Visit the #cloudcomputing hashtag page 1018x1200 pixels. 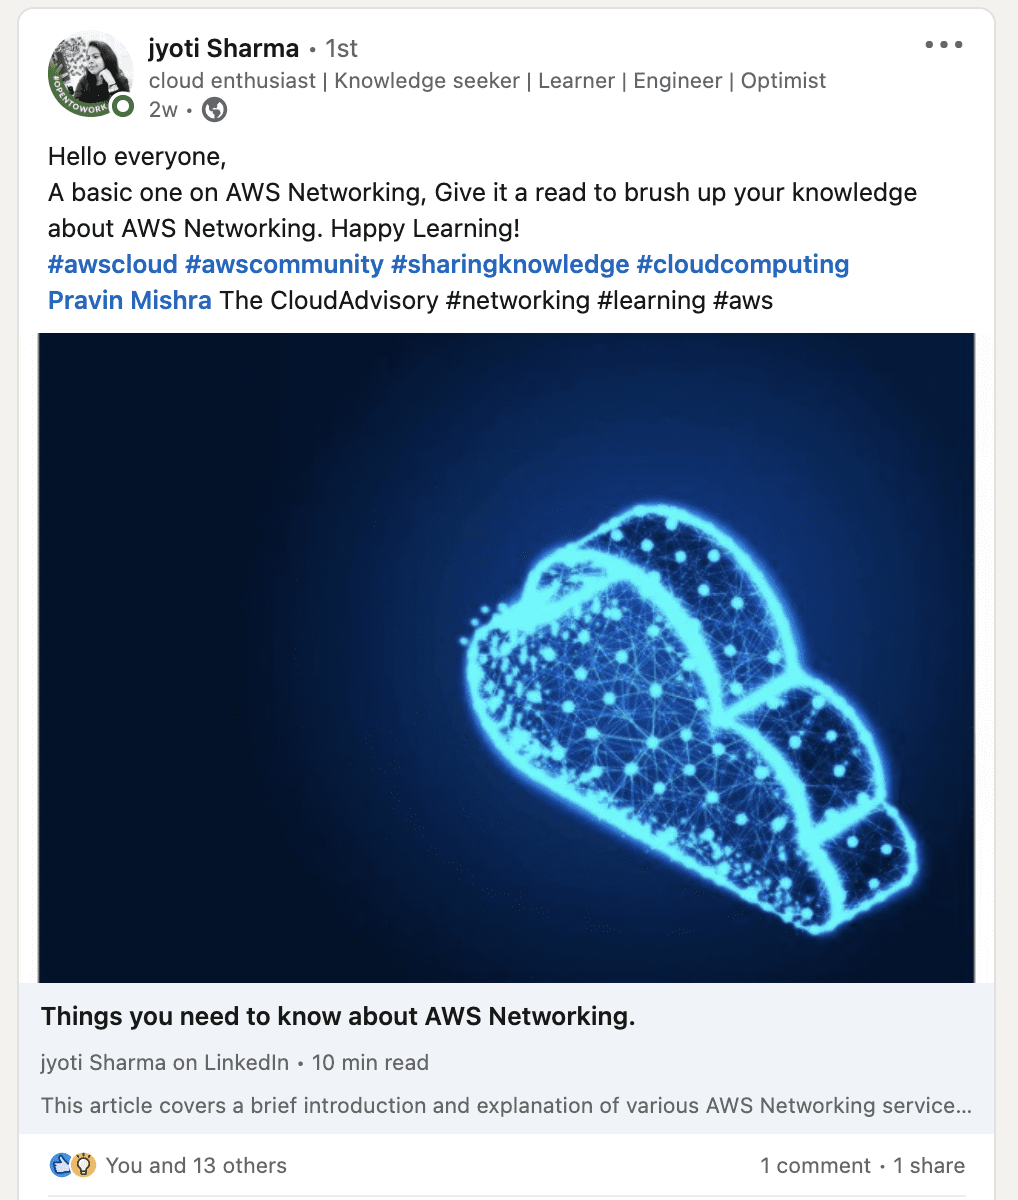point(743,265)
